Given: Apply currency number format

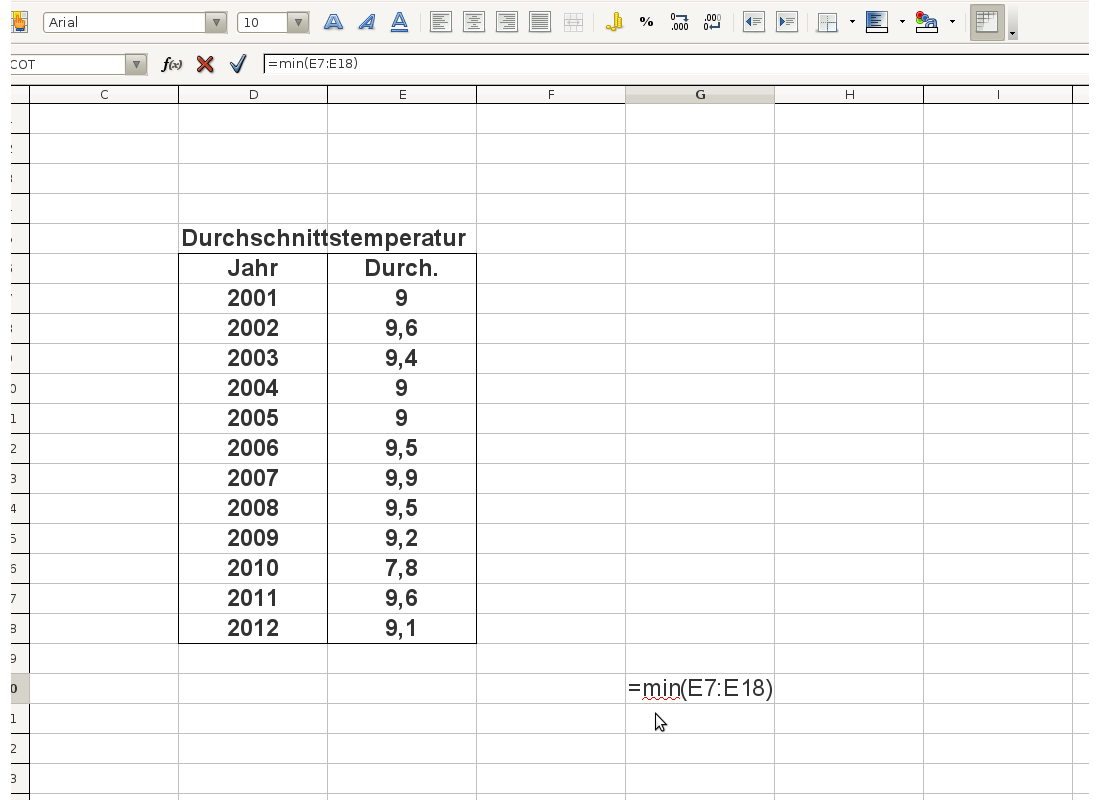Looking at the screenshot, I should (614, 22).
